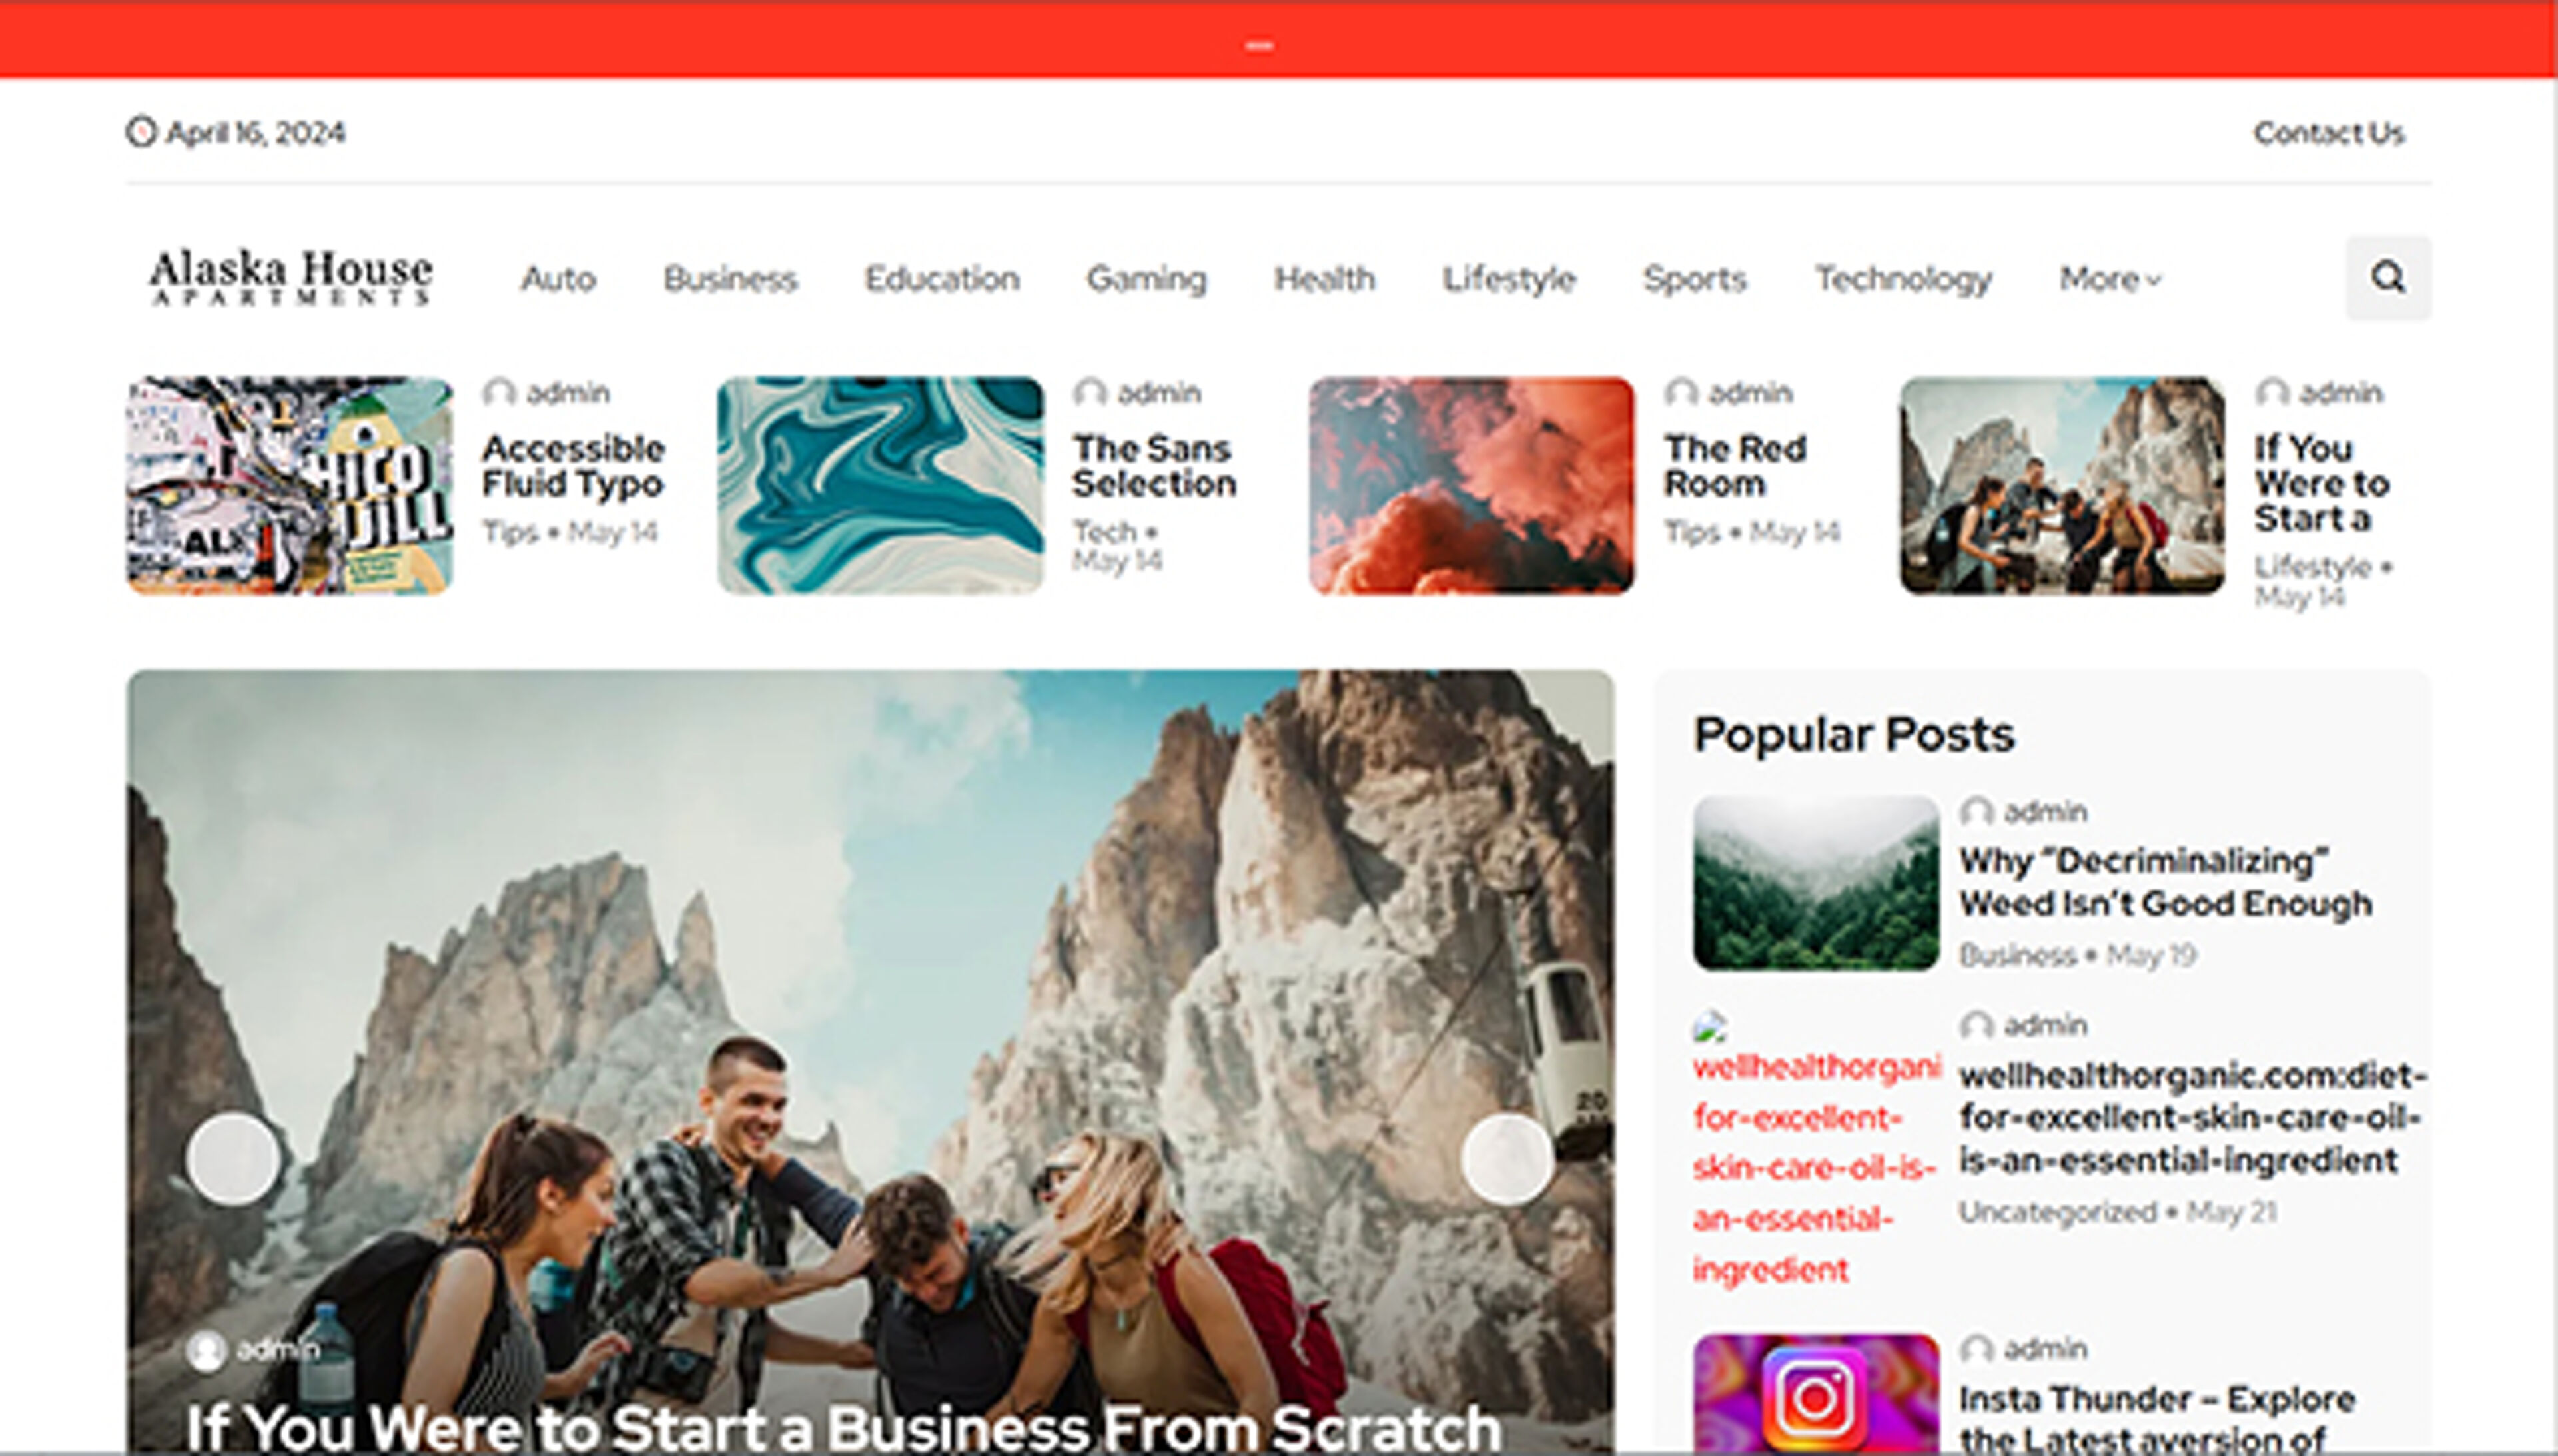
Task: Select the Lifestyle navigation item
Action: coord(1508,279)
